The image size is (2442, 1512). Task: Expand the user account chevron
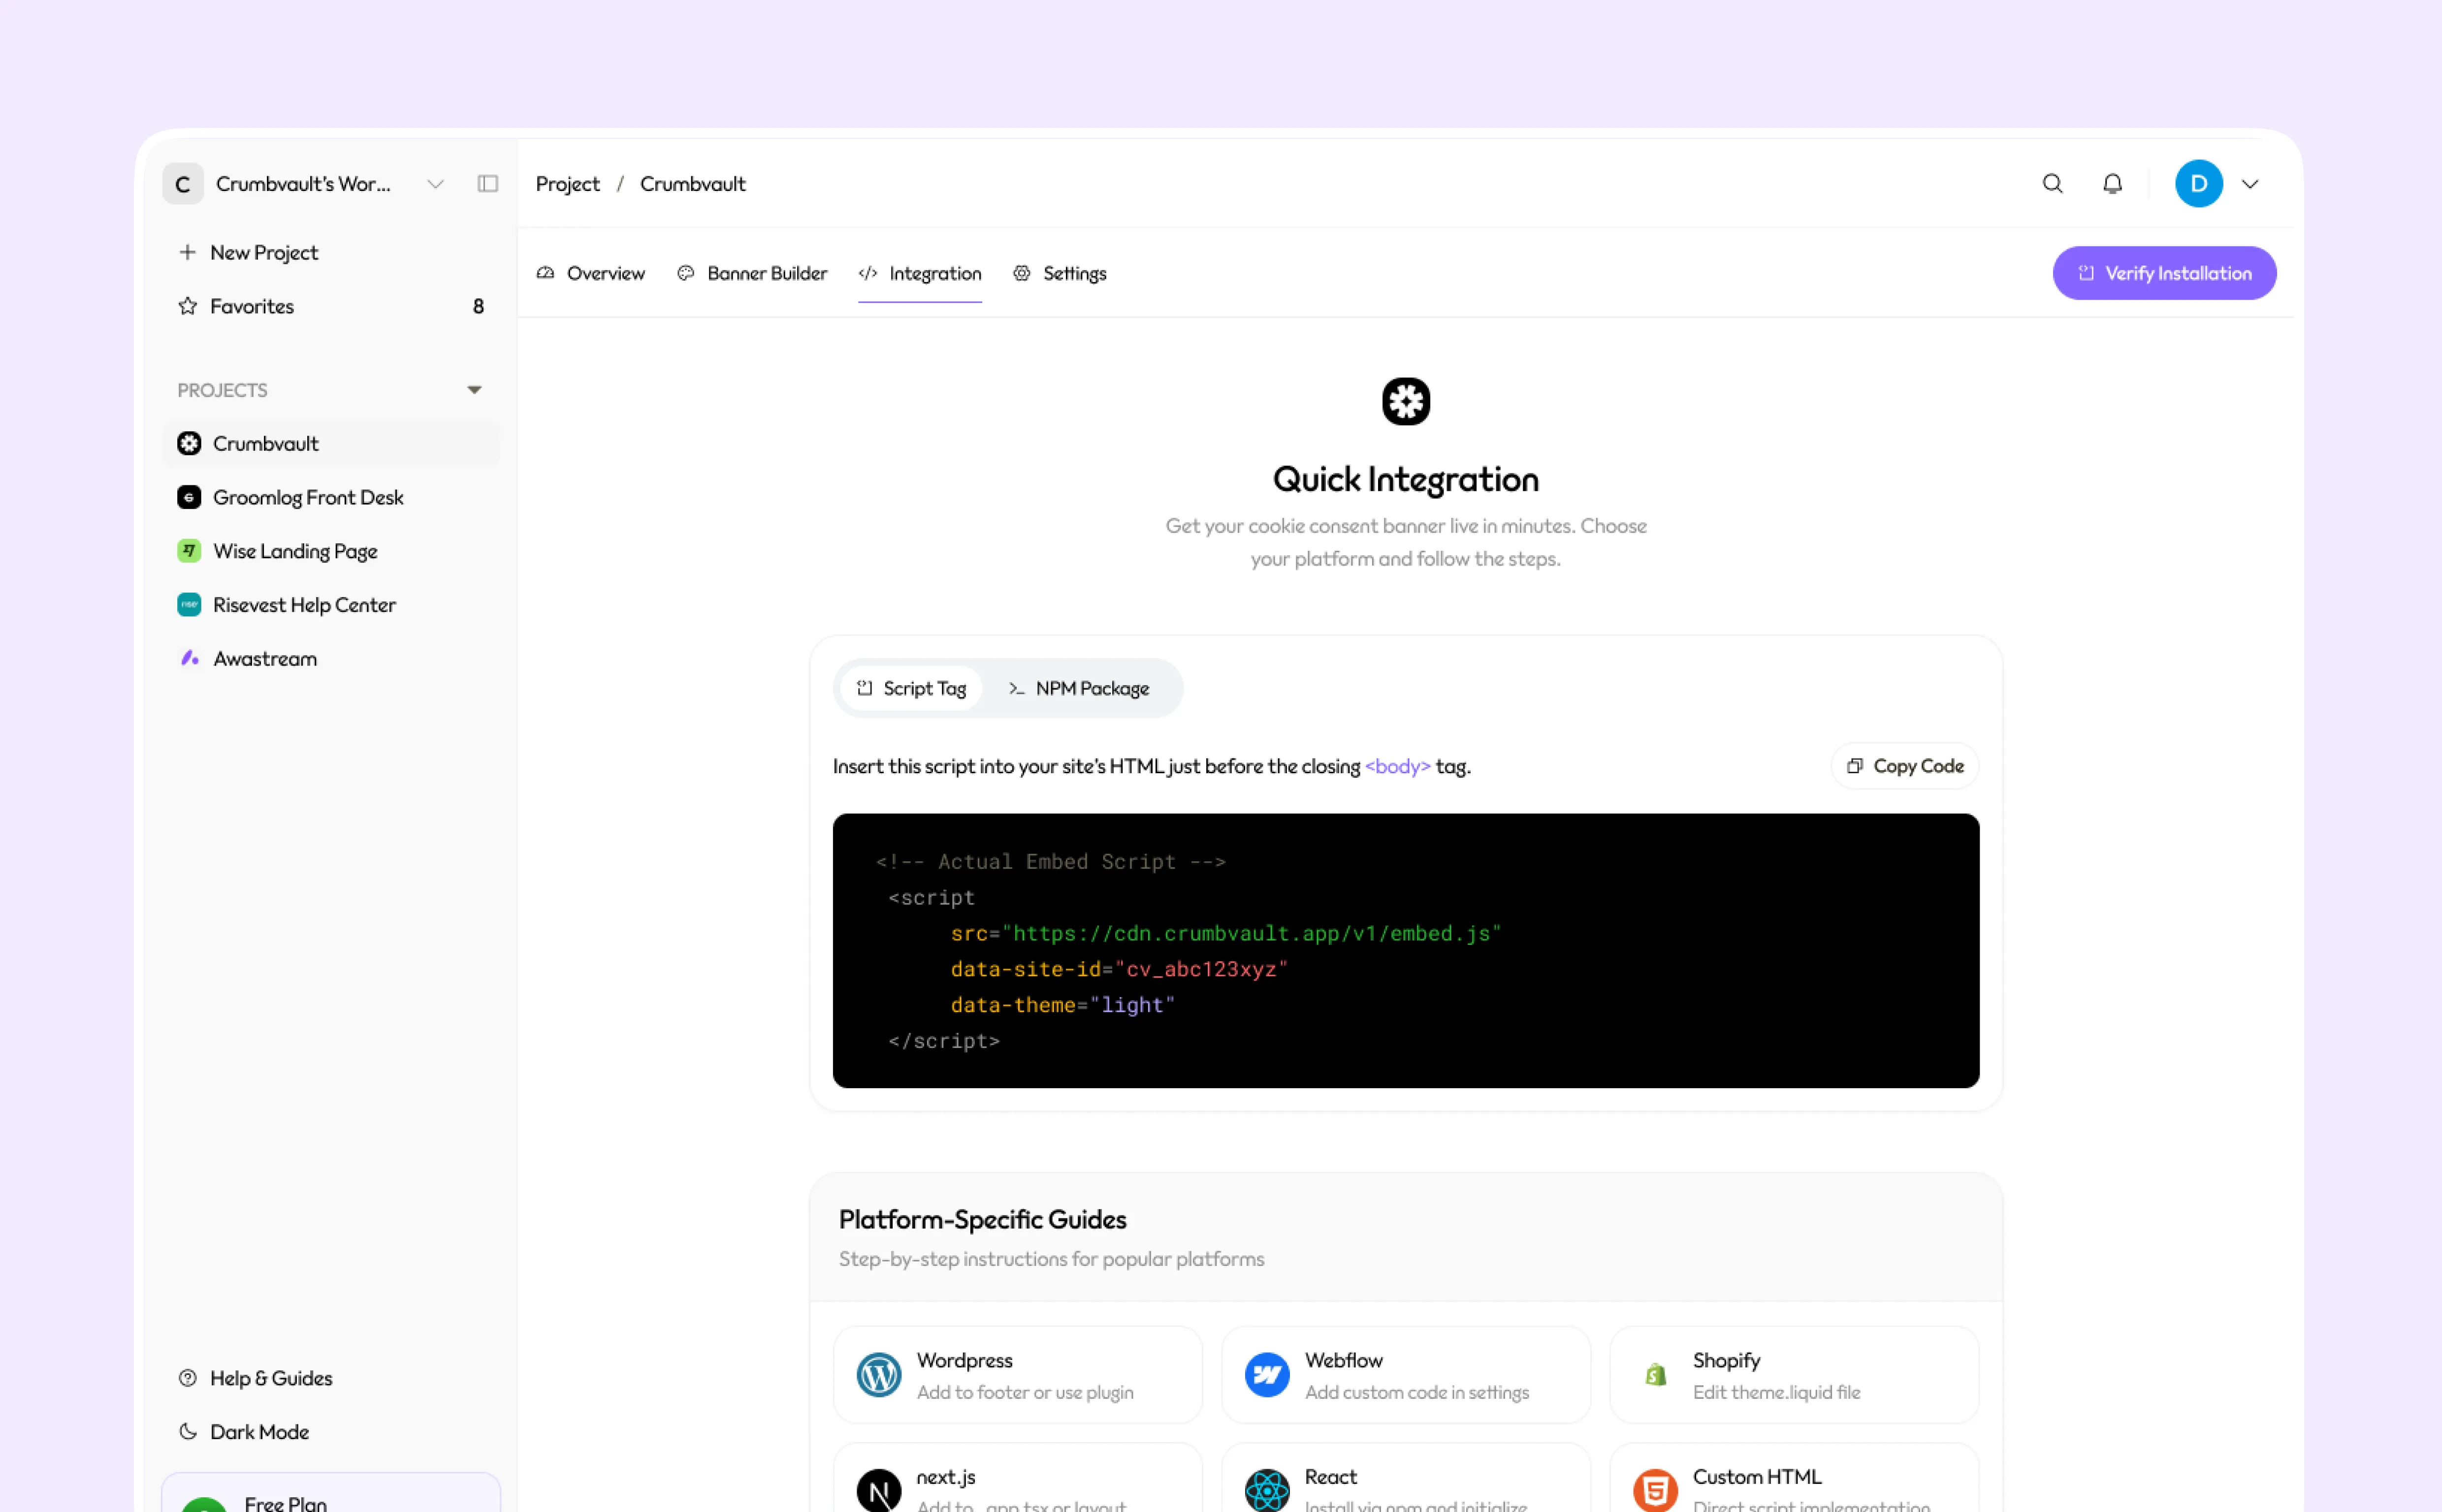(2250, 184)
